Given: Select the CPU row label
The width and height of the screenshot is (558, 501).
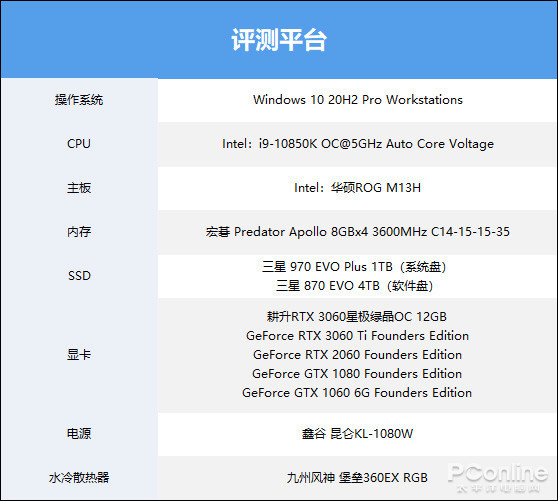Looking at the screenshot, I should coord(79,144).
